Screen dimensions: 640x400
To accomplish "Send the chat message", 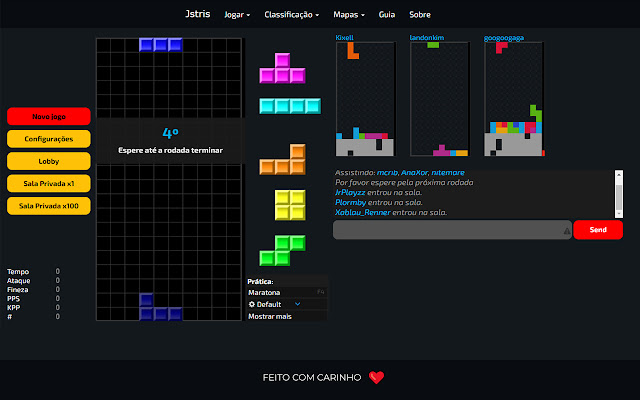I will tap(598, 230).
